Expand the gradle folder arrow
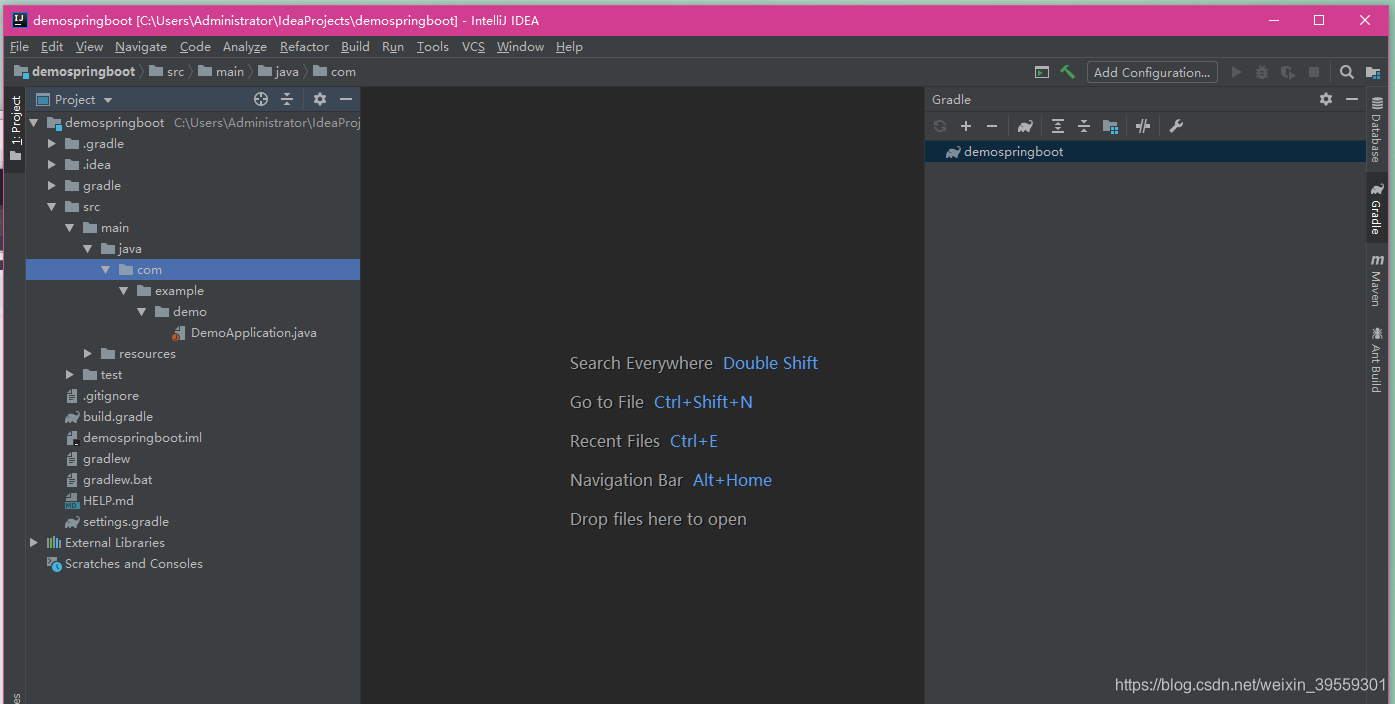1395x704 pixels. pyautogui.click(x=52, y=186)
